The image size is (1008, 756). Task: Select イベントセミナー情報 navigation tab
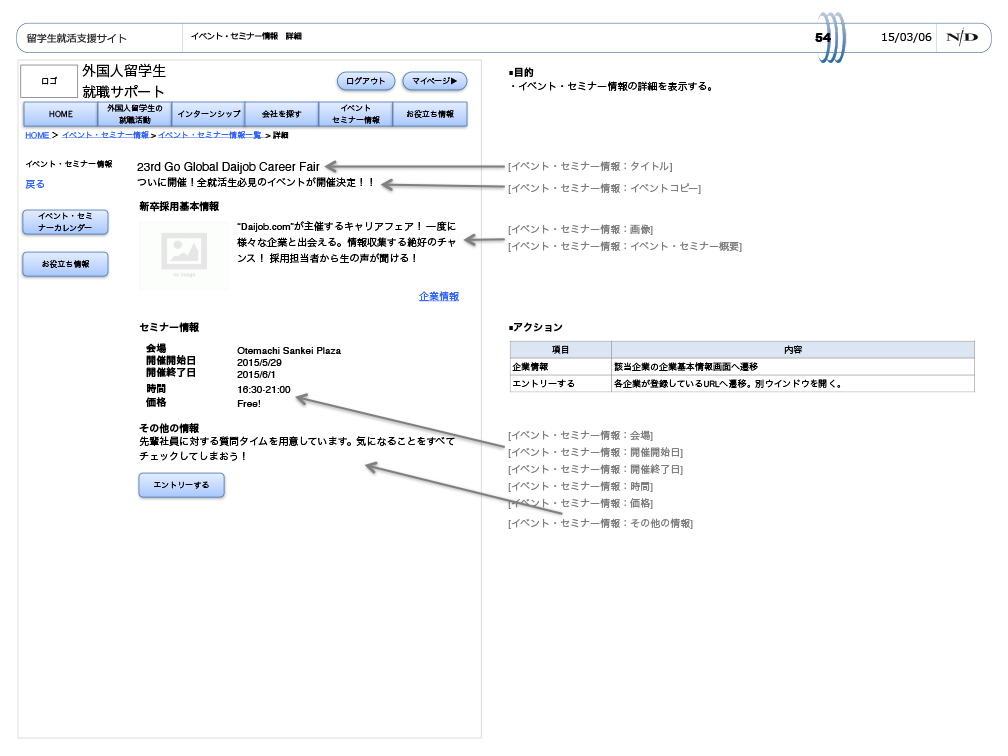[x=355, y=114]
